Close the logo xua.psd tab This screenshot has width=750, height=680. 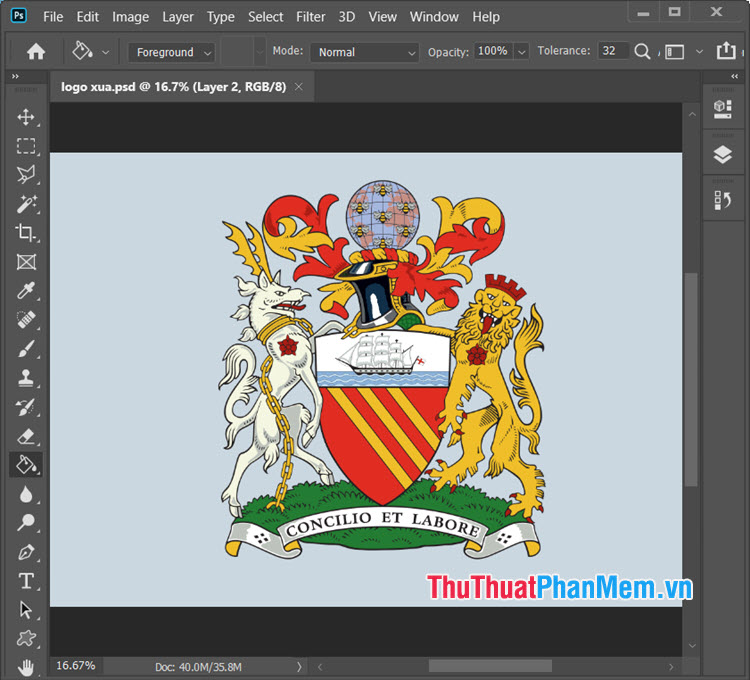point(298,87)
